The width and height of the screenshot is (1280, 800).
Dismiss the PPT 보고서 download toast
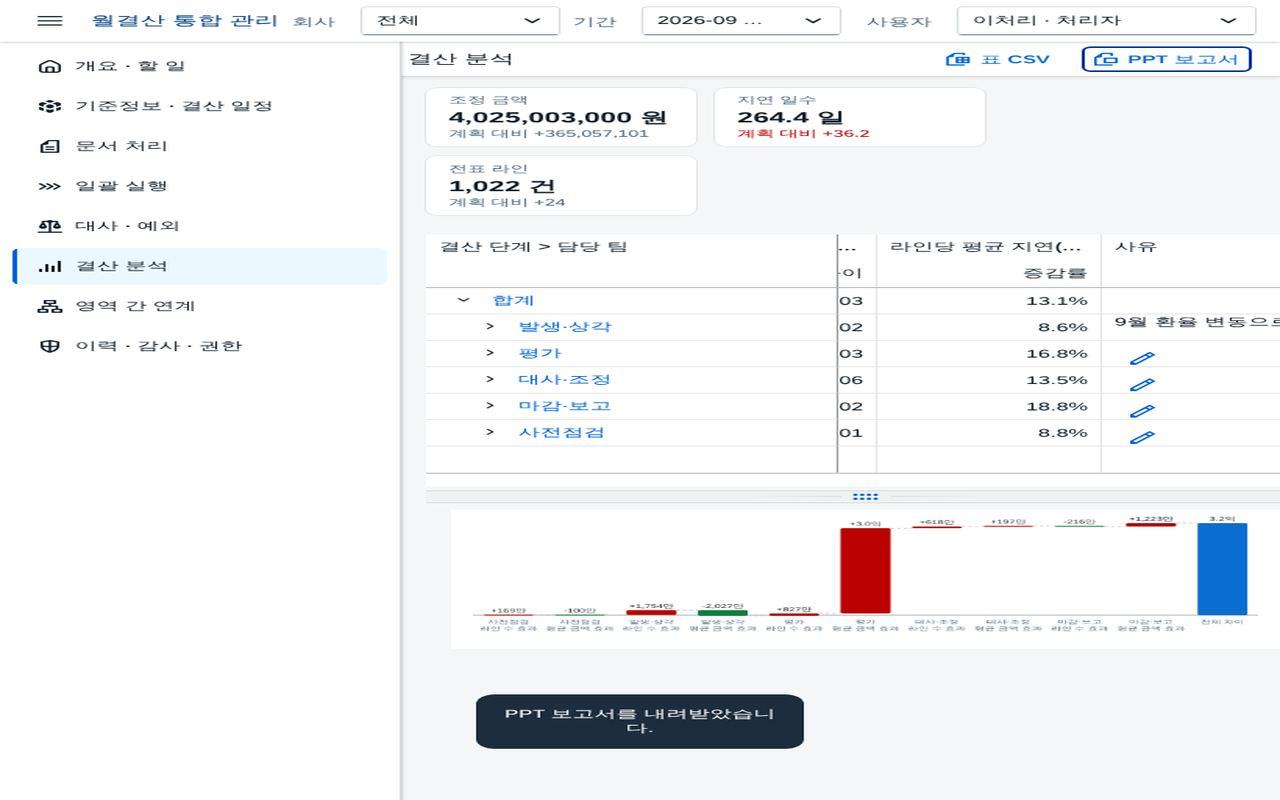(640, 721)
